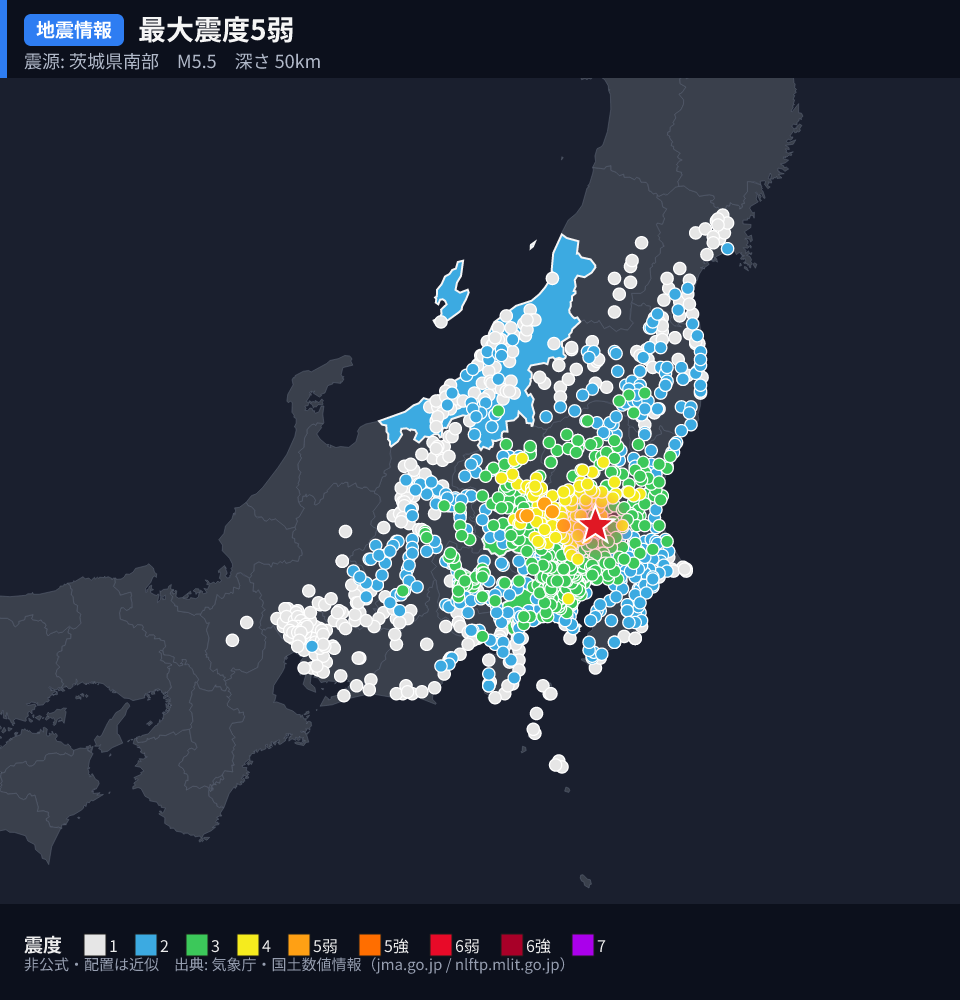Click the green intensity 3 legend swatch
Image resolution: width=960 pixels, height=1000 pixels.
[x=197, y=945]
